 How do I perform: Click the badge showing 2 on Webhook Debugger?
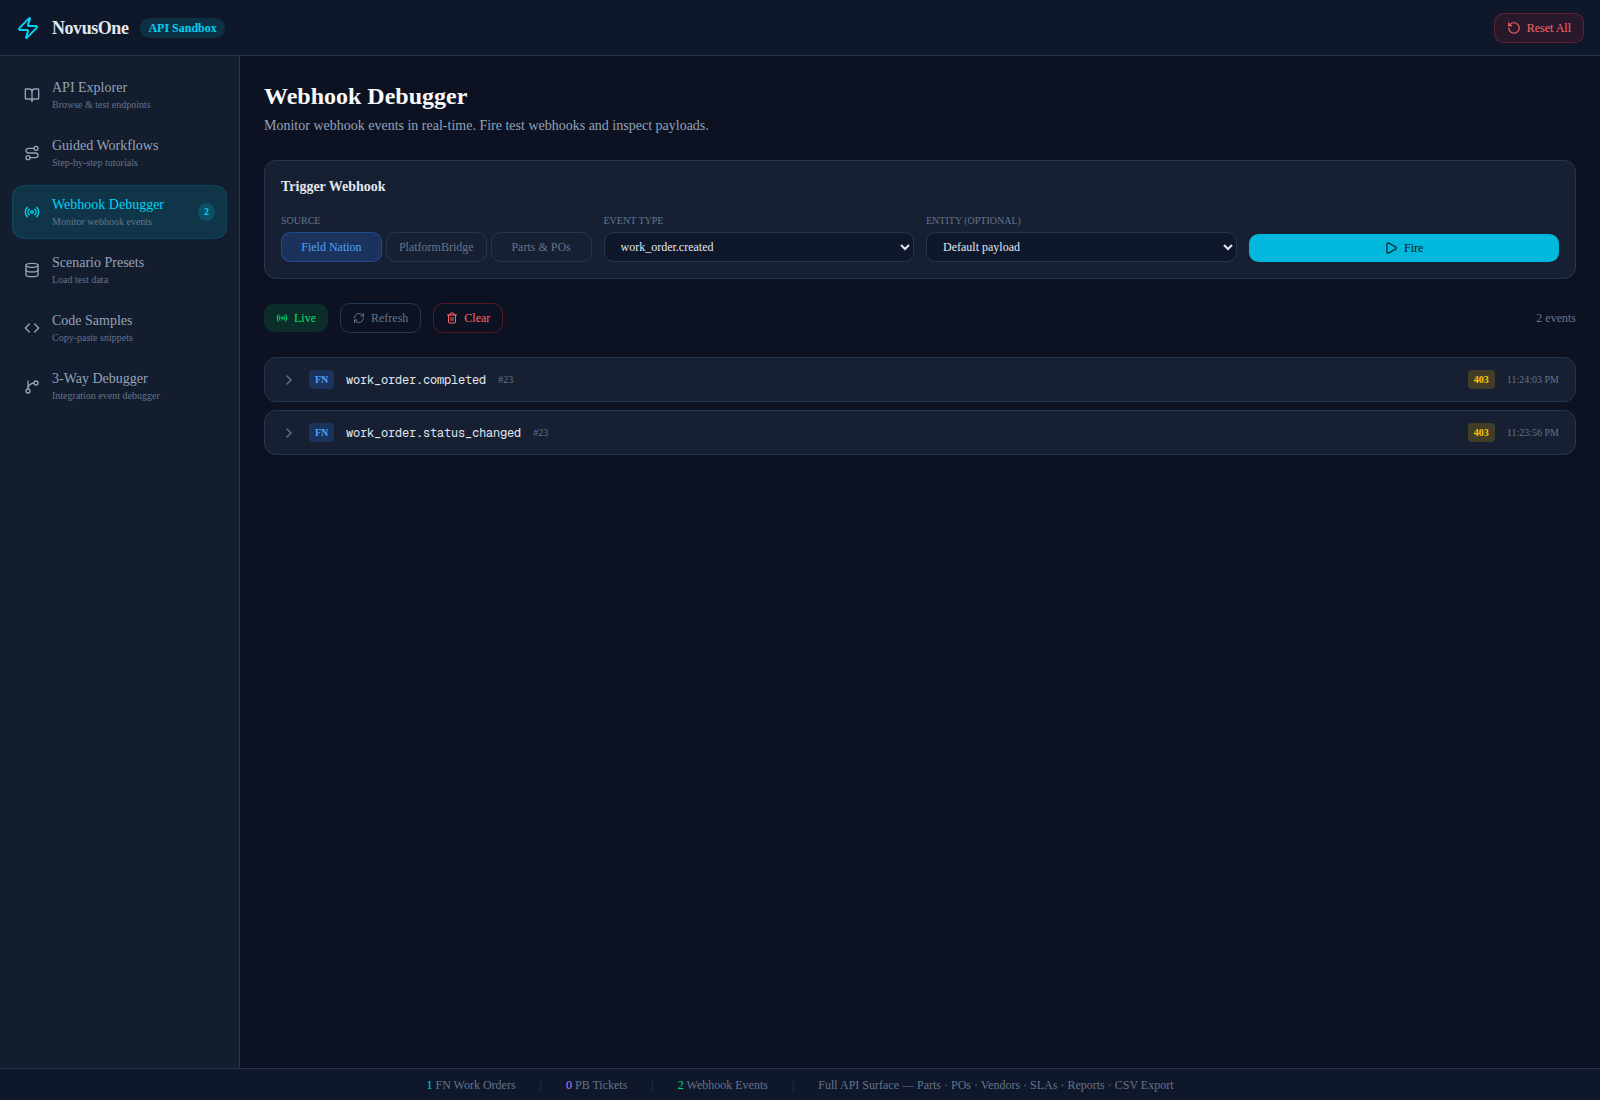click(x=206, y=212)
